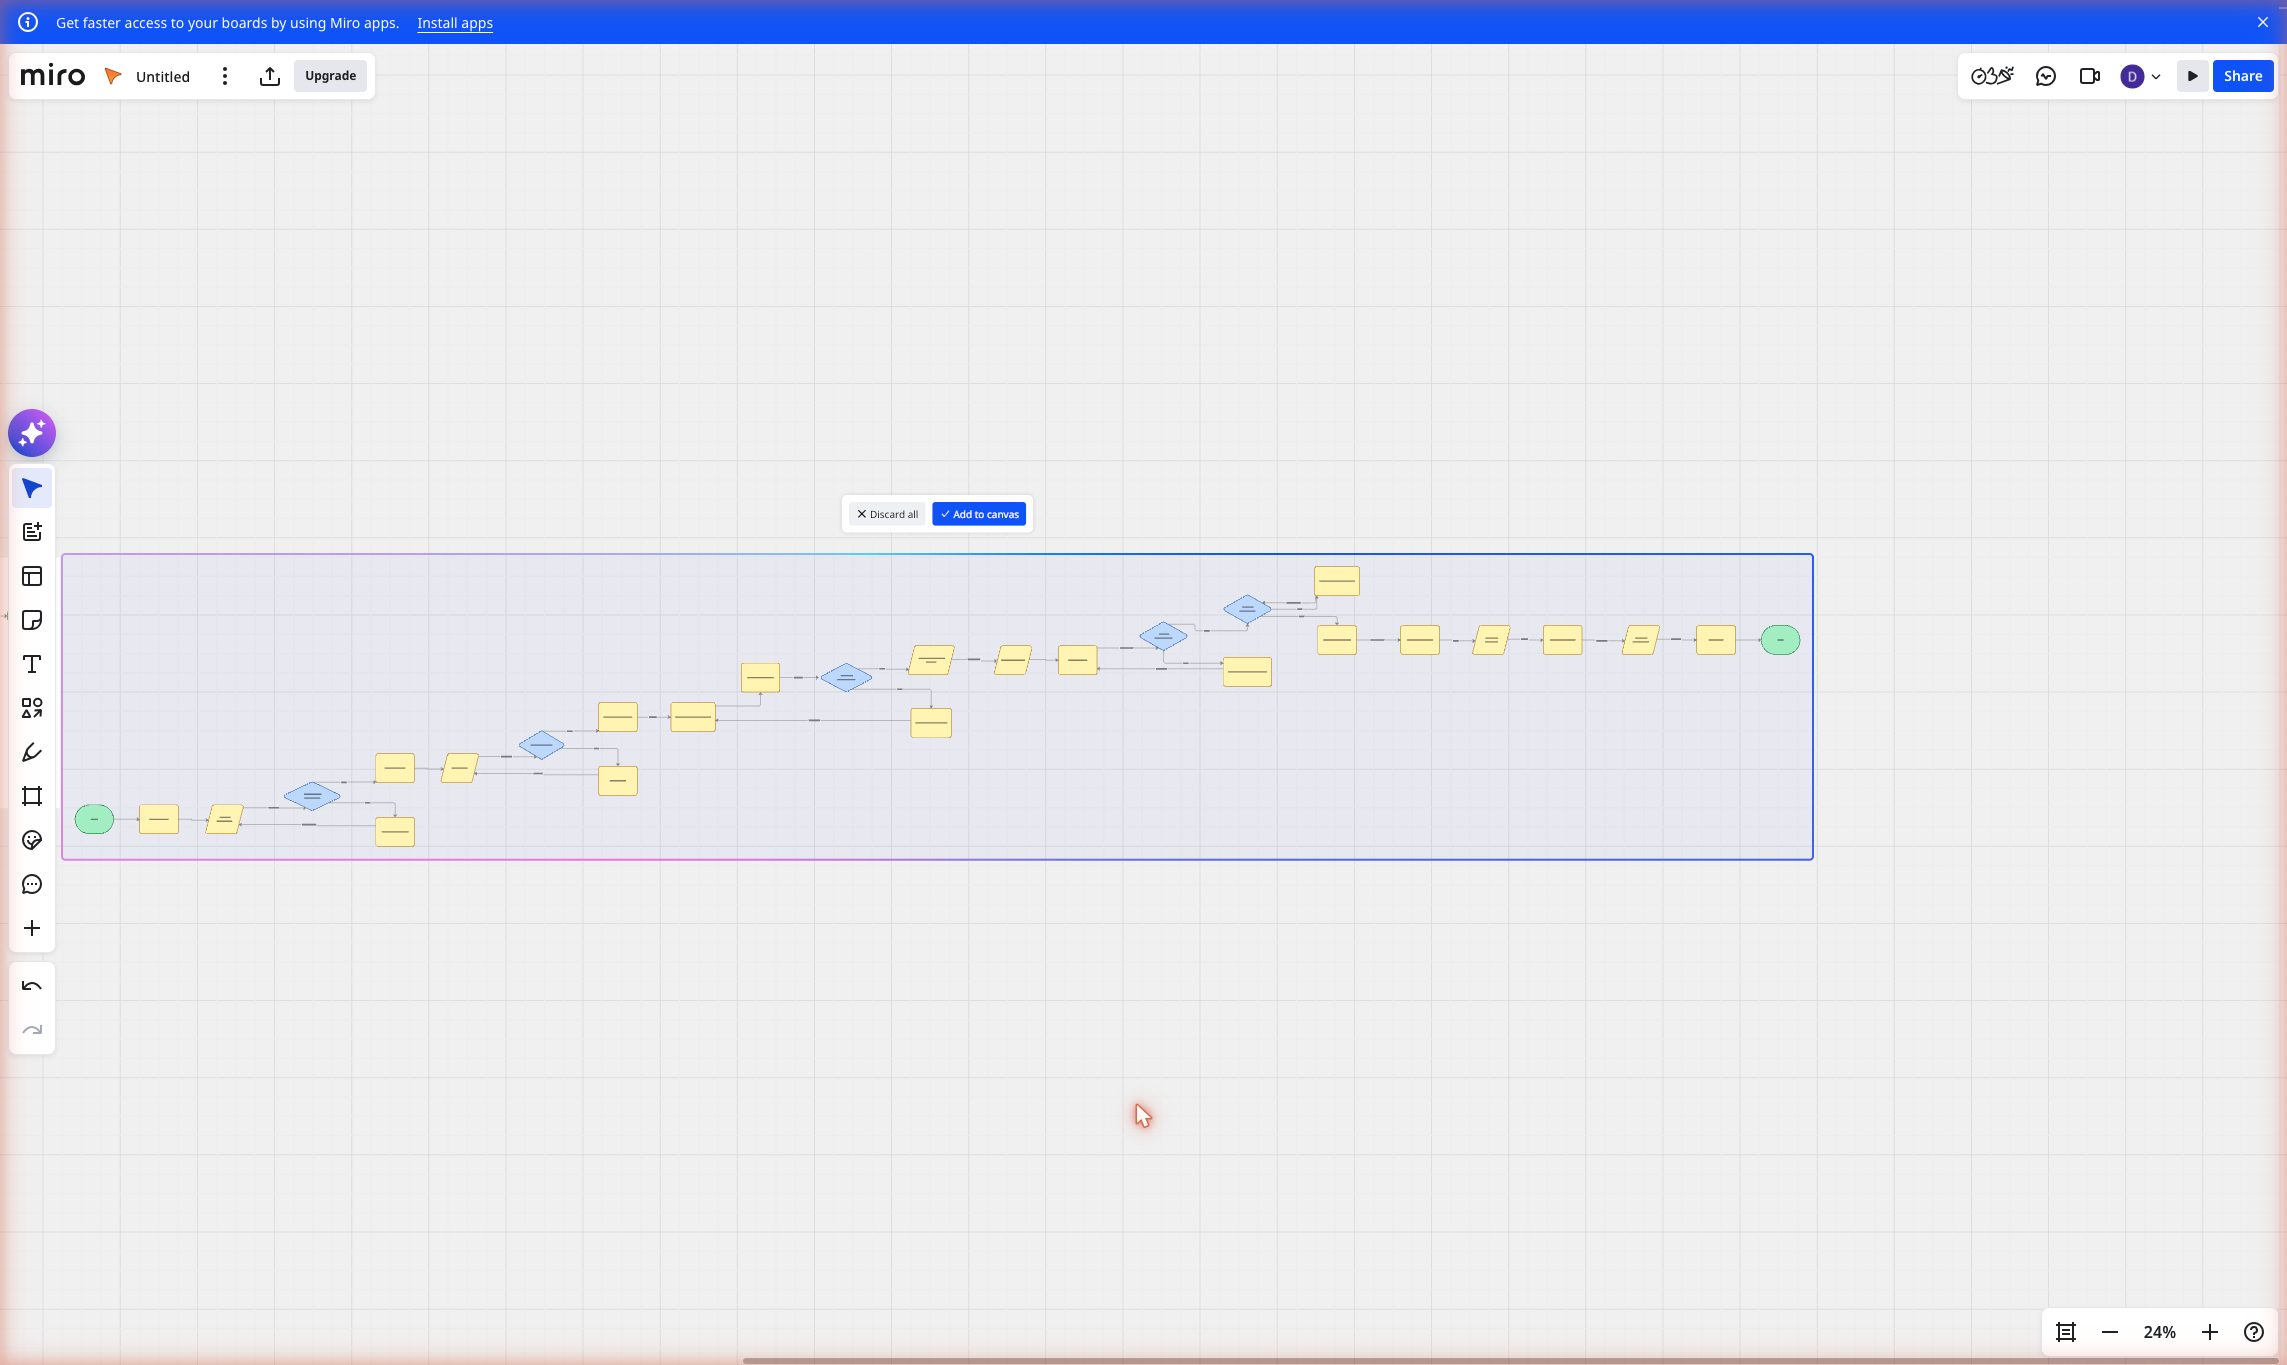Select the cursor Select tool
The image size is (2287, 1365).
[32, 488]
